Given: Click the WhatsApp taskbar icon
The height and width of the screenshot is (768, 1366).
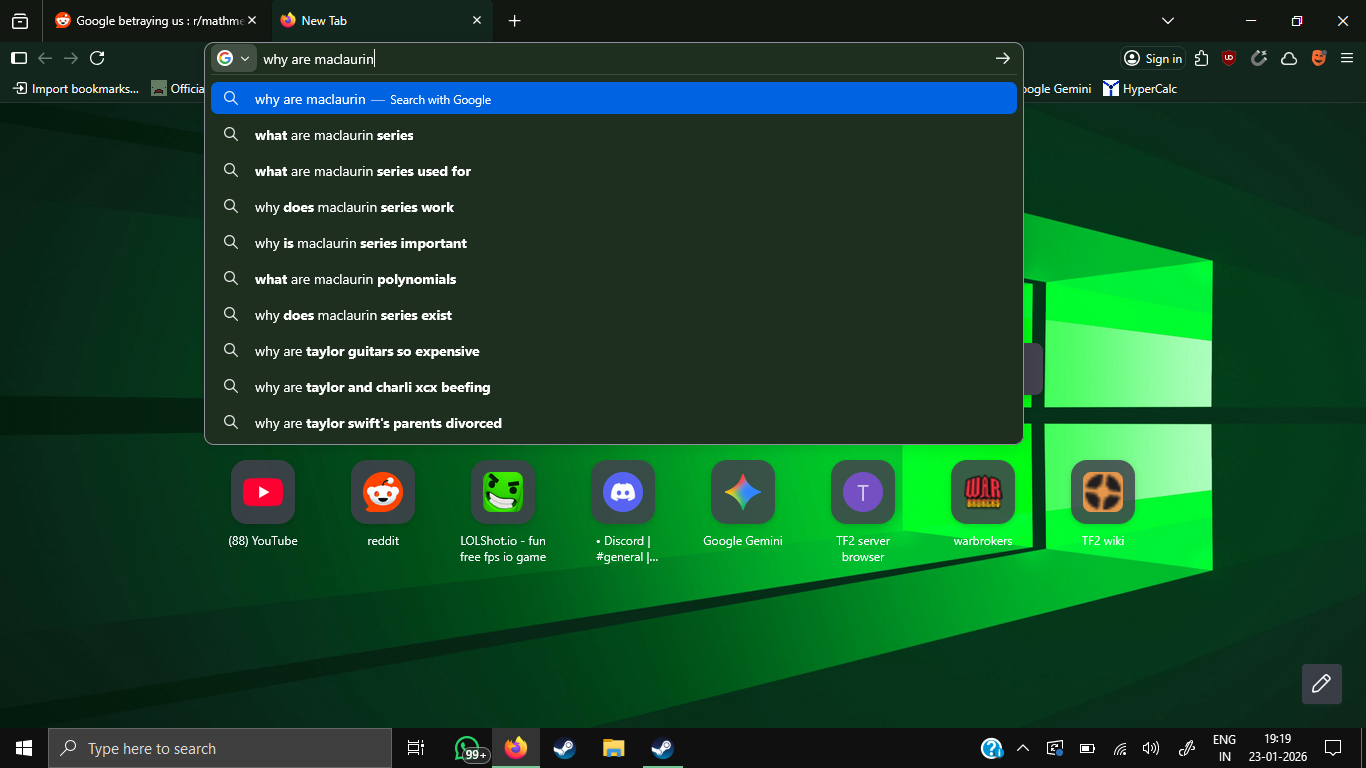Looking at the screenshot, I should click(x=468, y=748).
